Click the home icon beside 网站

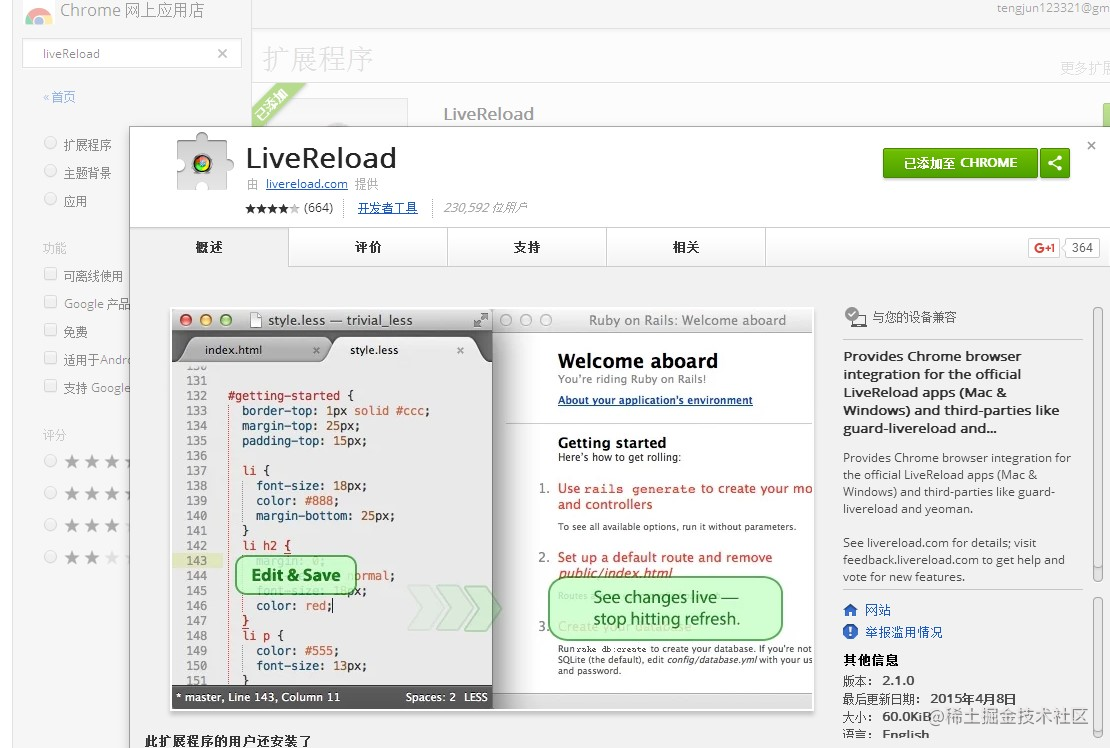click(x=850, y=610)
